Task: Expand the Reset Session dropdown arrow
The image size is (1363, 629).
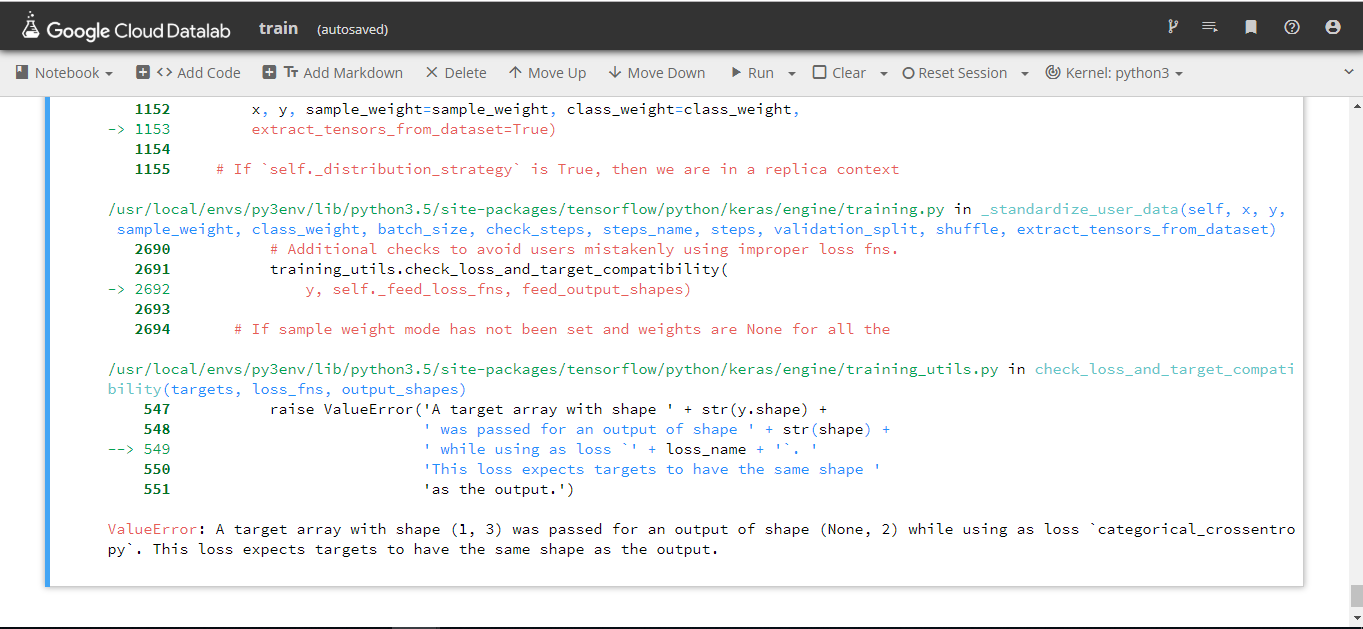Action: [1023, 72]
